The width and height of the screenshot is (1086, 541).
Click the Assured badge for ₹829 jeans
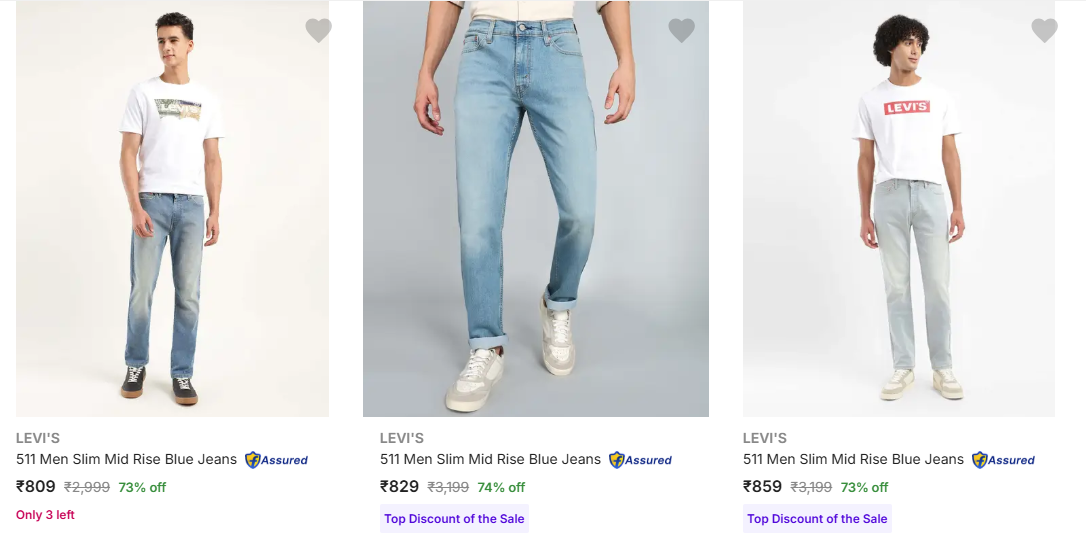pyautogui.click(x=641, y=460)
